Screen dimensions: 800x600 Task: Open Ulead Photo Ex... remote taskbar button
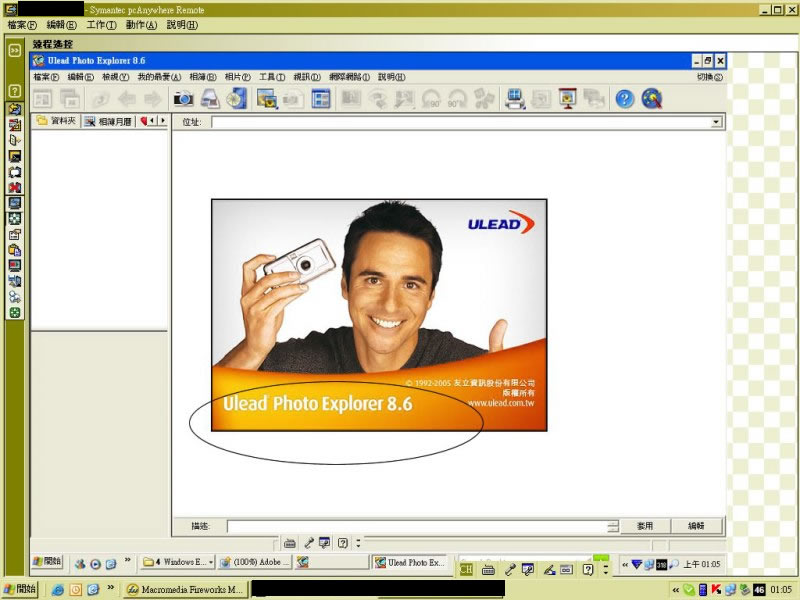410,562
